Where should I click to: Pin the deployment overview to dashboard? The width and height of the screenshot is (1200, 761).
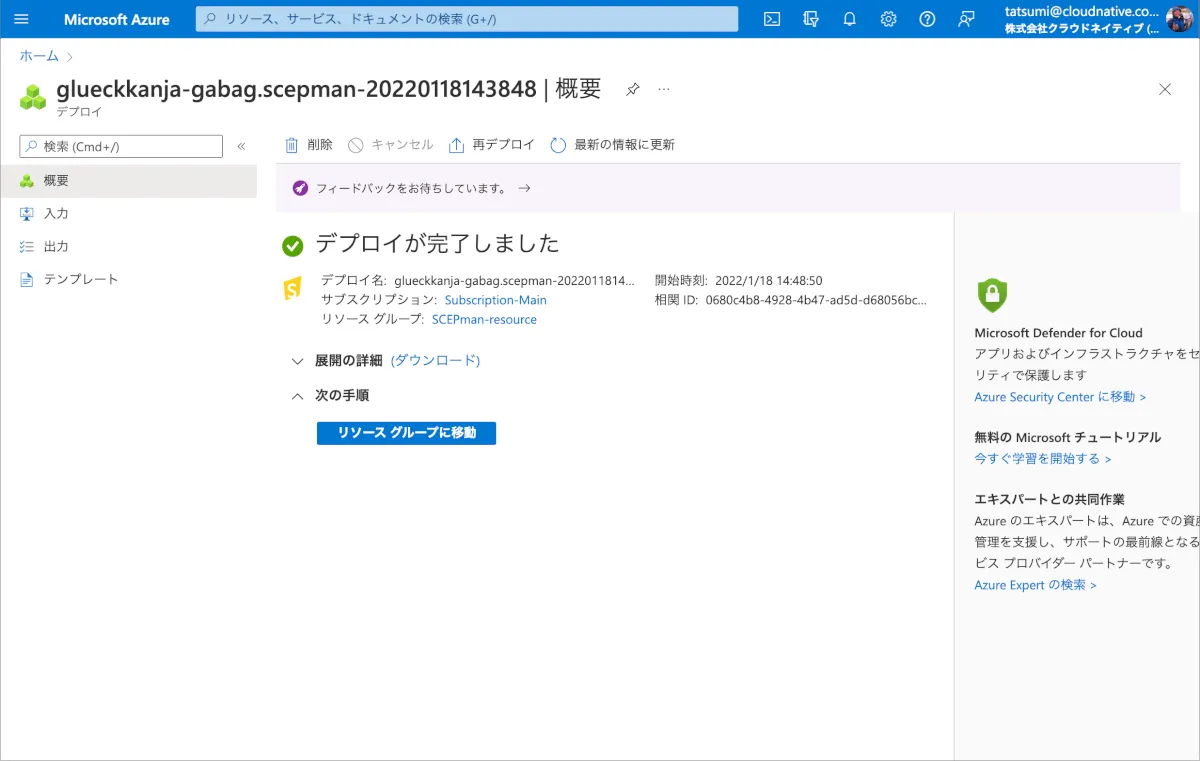pyautogui.click(x=632, y=89)
